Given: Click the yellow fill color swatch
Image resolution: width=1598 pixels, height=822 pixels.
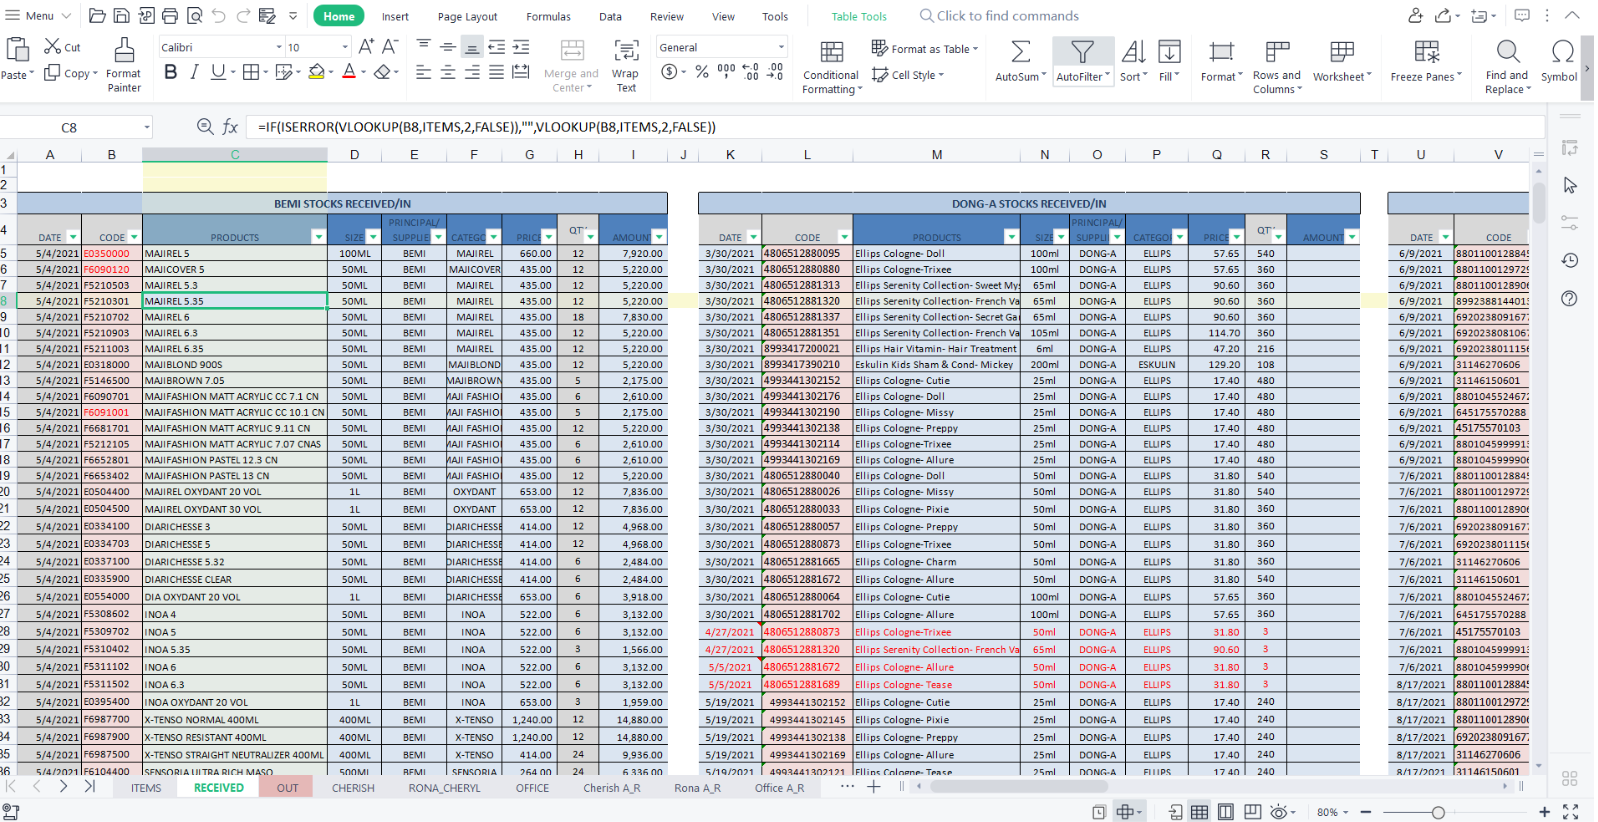Looking at the screenshot, I should click(316, 72).
